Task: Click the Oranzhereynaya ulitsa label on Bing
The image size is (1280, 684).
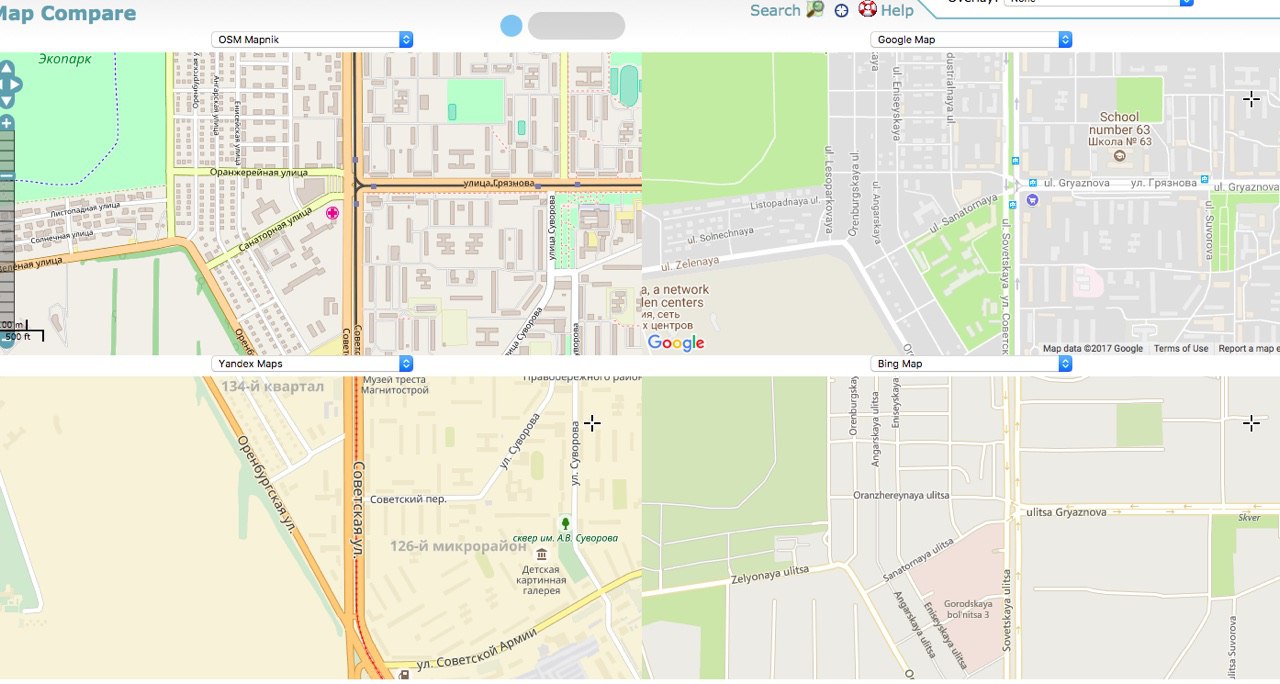Action: 901,494
